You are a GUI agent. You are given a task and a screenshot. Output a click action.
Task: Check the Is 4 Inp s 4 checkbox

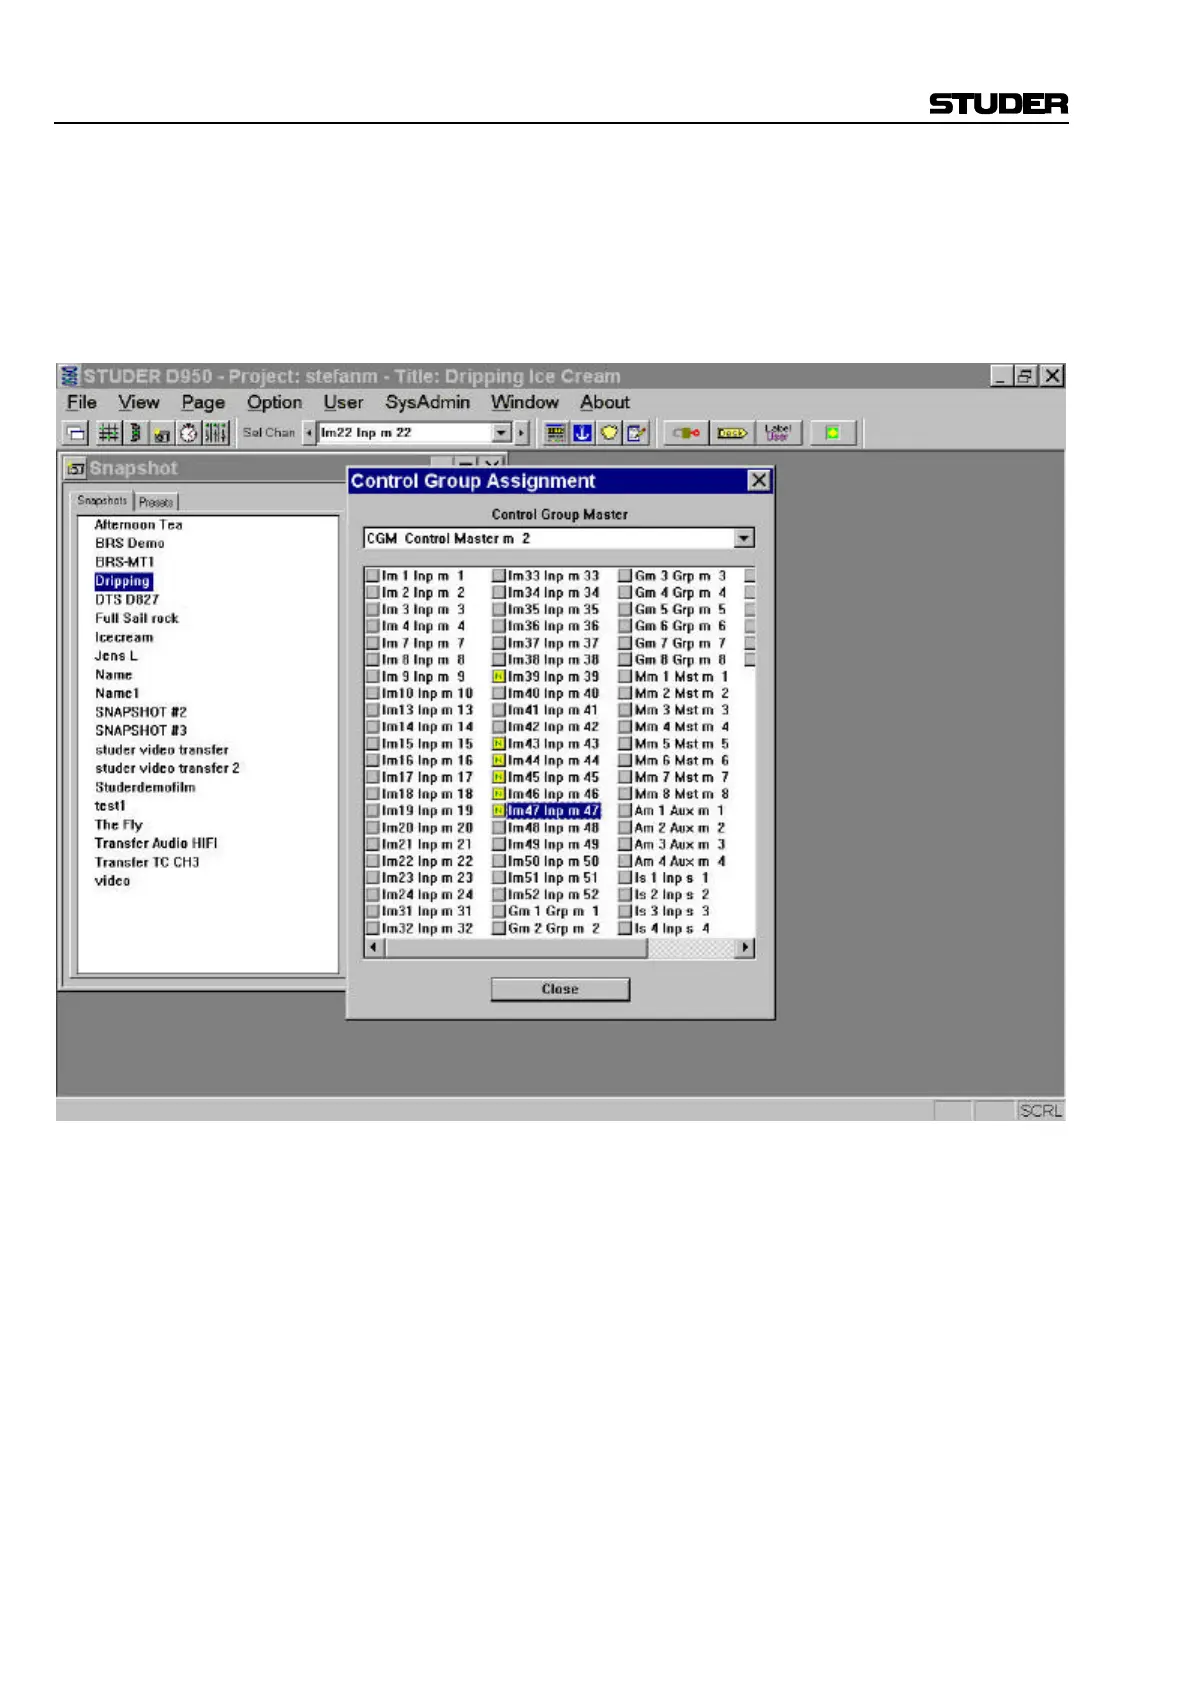(625, 928)
